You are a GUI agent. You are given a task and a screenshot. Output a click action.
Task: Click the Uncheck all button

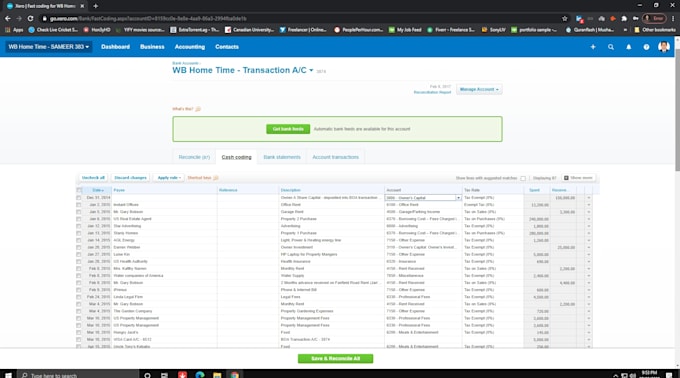click(x=93, y=178)
